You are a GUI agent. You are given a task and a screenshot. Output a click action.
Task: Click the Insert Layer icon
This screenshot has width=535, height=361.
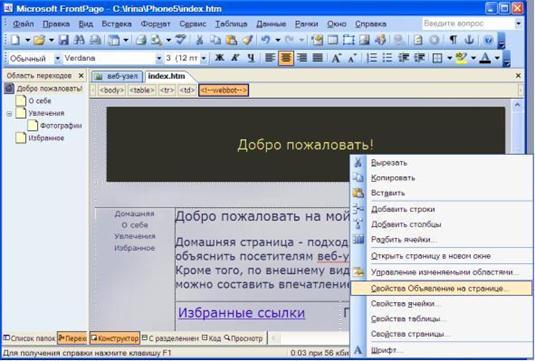pyautogui.click(x=349, y=40)
